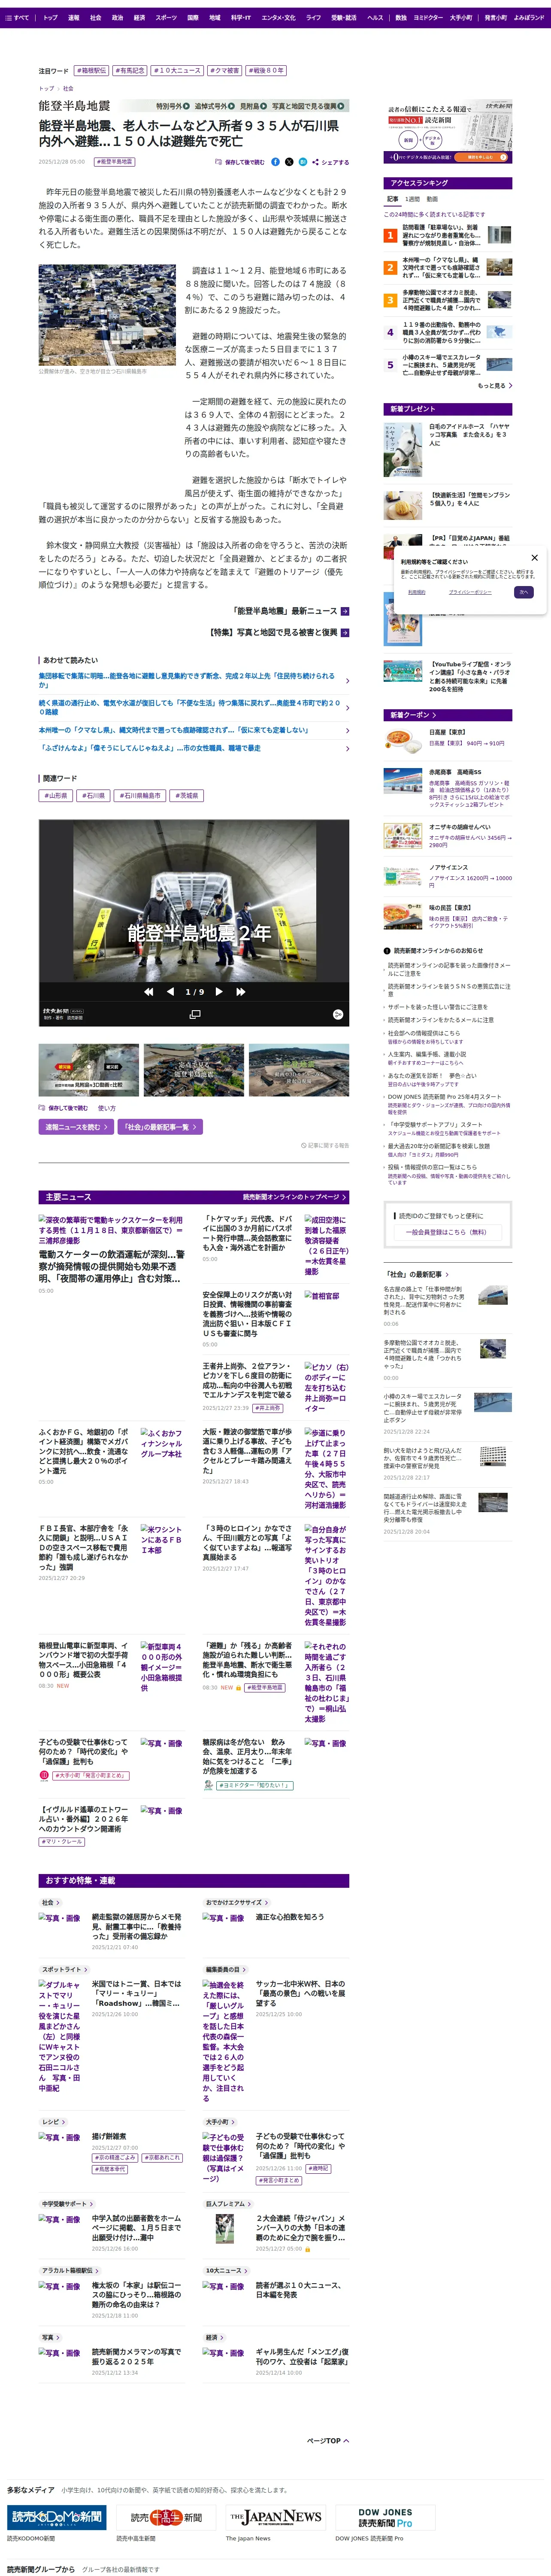Open 読売新聞オンラインのトップページ link
The image size is (551, 2576).
[294, 1197]
